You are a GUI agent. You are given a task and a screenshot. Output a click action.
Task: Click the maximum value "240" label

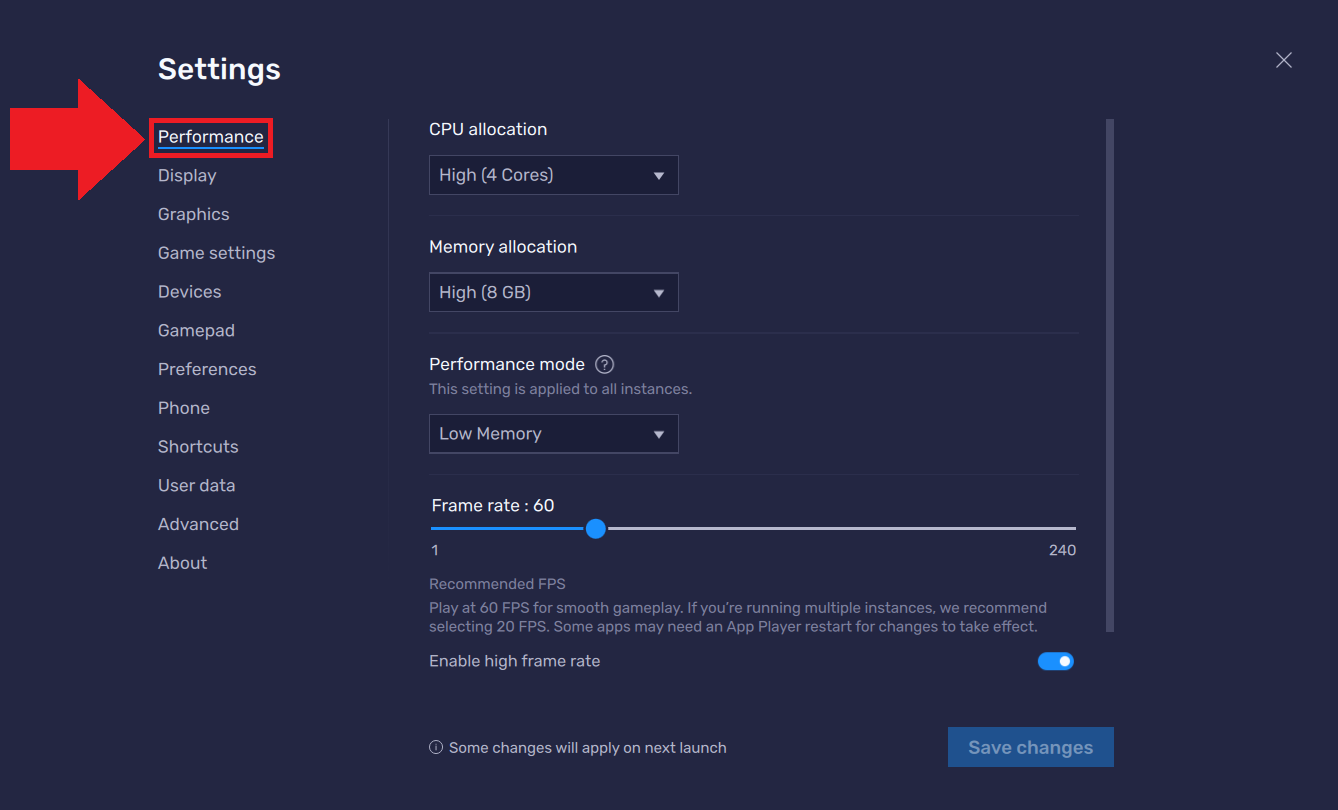[x=1063, y=550]
